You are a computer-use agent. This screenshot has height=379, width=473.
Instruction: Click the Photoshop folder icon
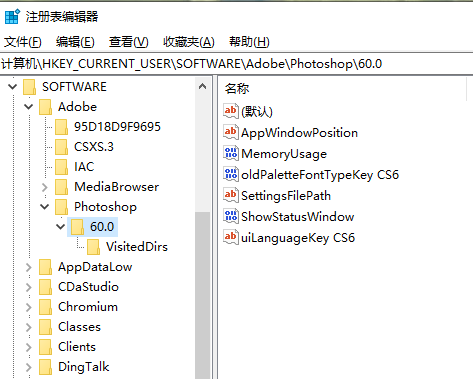point(61,207)
